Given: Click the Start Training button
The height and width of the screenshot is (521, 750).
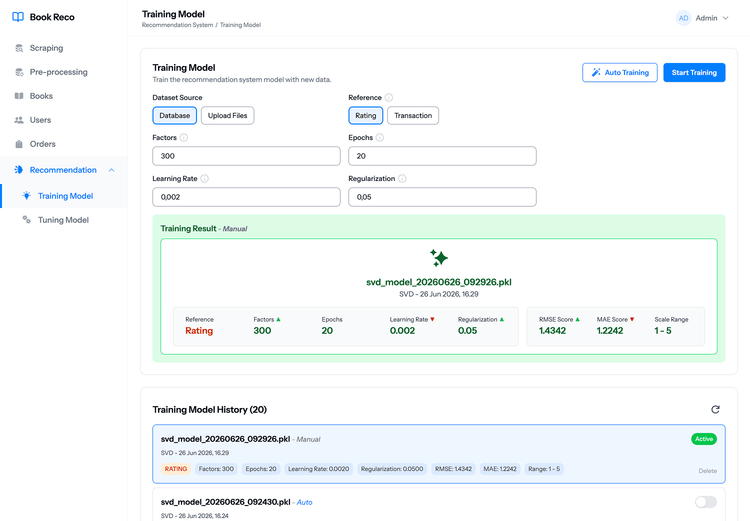Looking at the screenshot, I should (694, 73).
